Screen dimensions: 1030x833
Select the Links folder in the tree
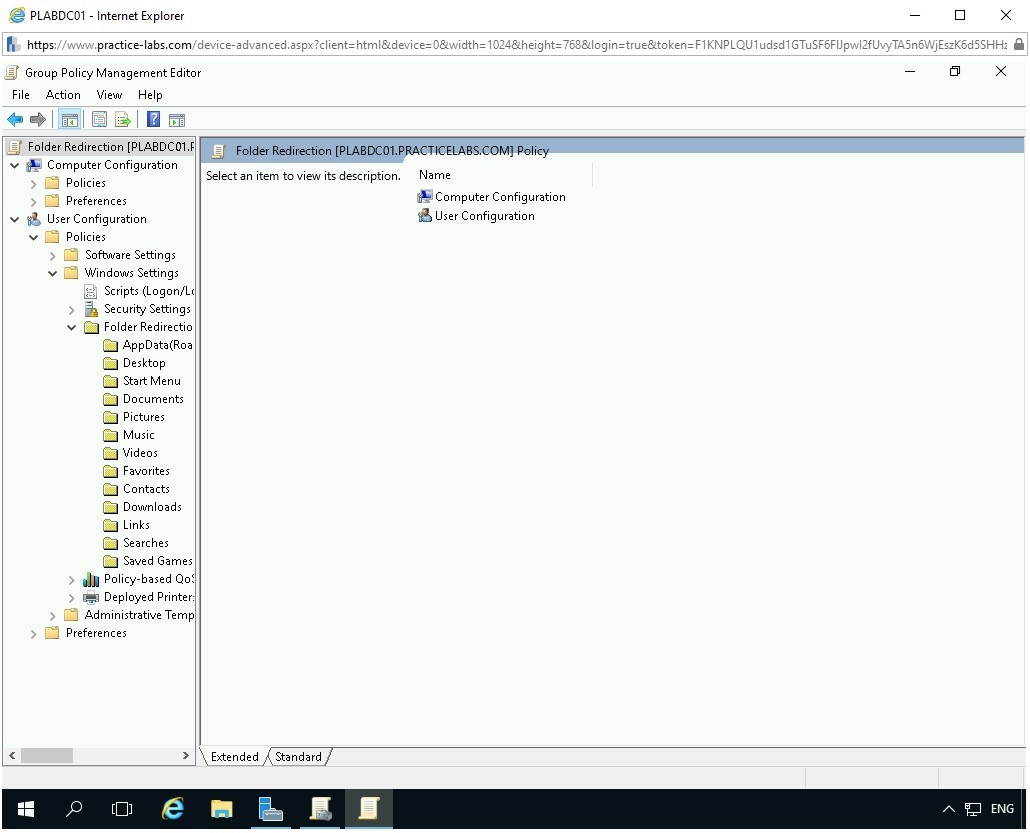(136, 525)
